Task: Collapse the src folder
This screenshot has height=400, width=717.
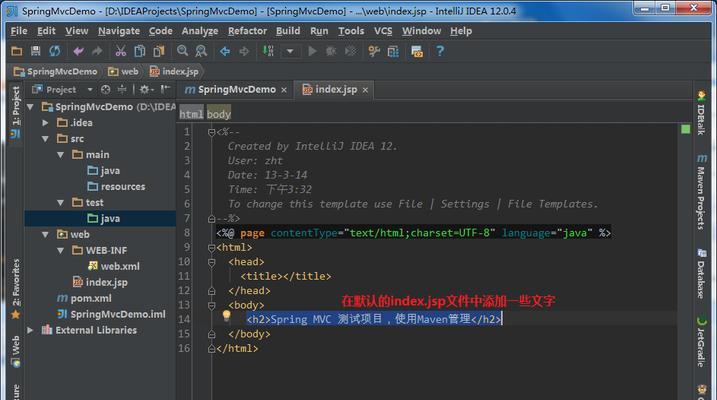Action: click(45, 139)
